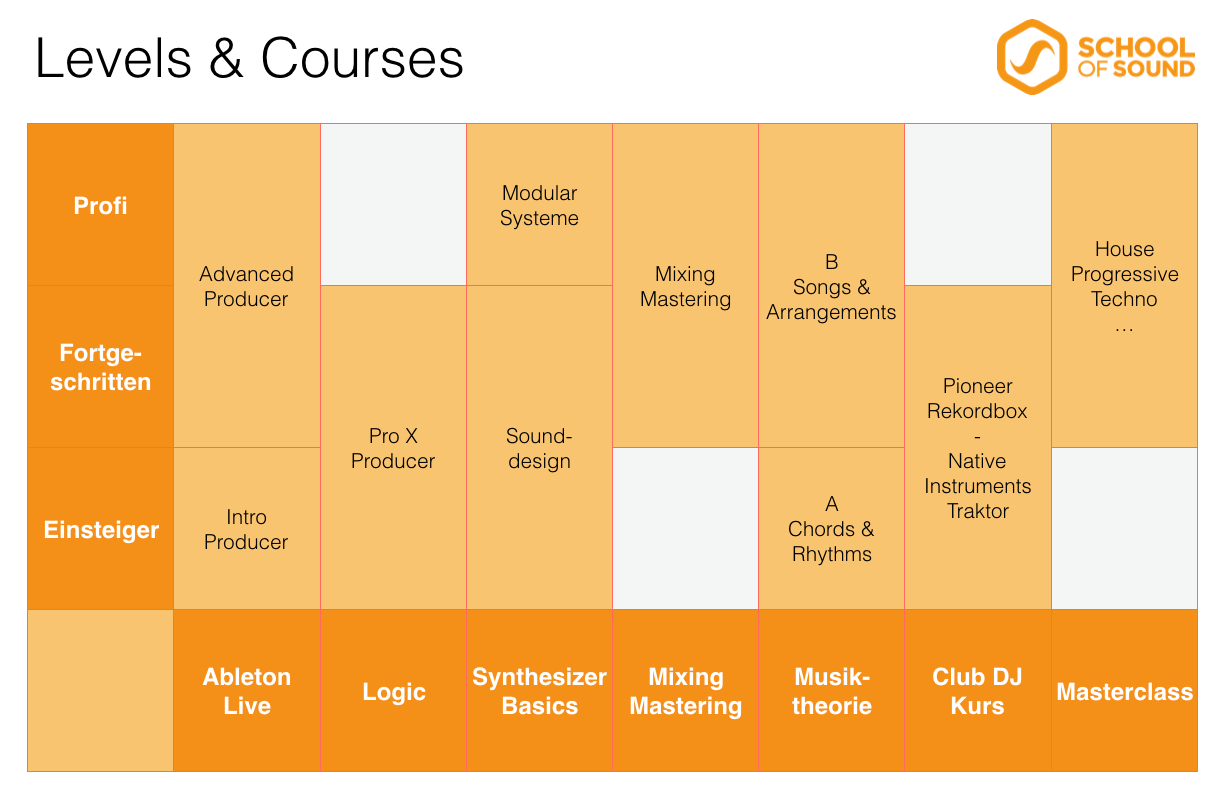Screen dimensions: 1229x801
Task: Select the Ableton Live course column
Action: click(247, 691)
